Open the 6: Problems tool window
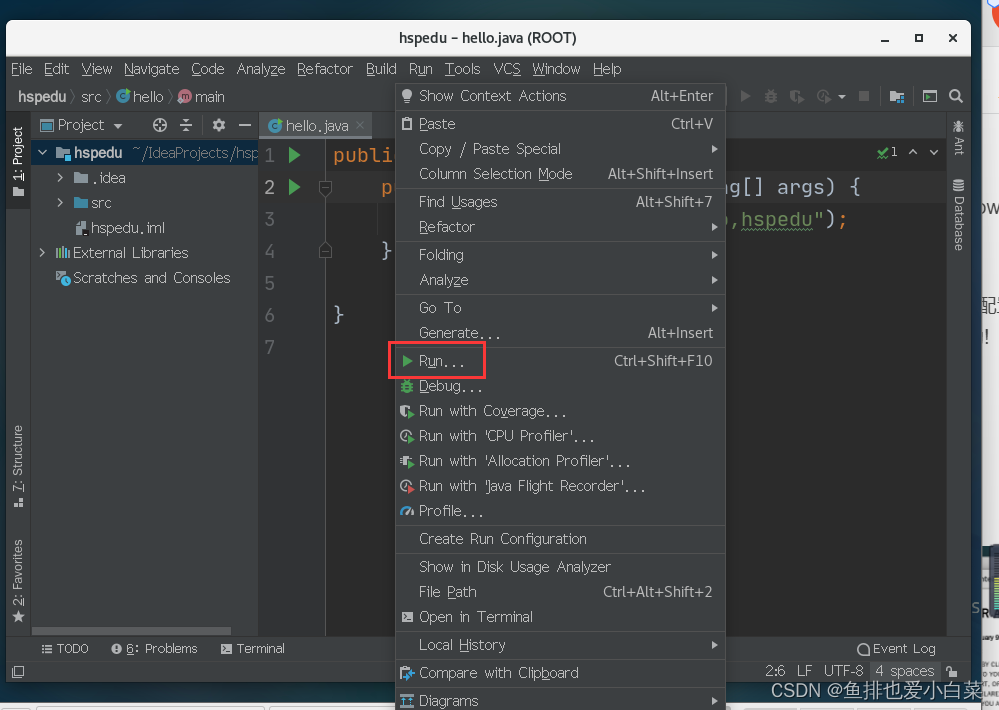999x710 pixels. pos(154,648)
